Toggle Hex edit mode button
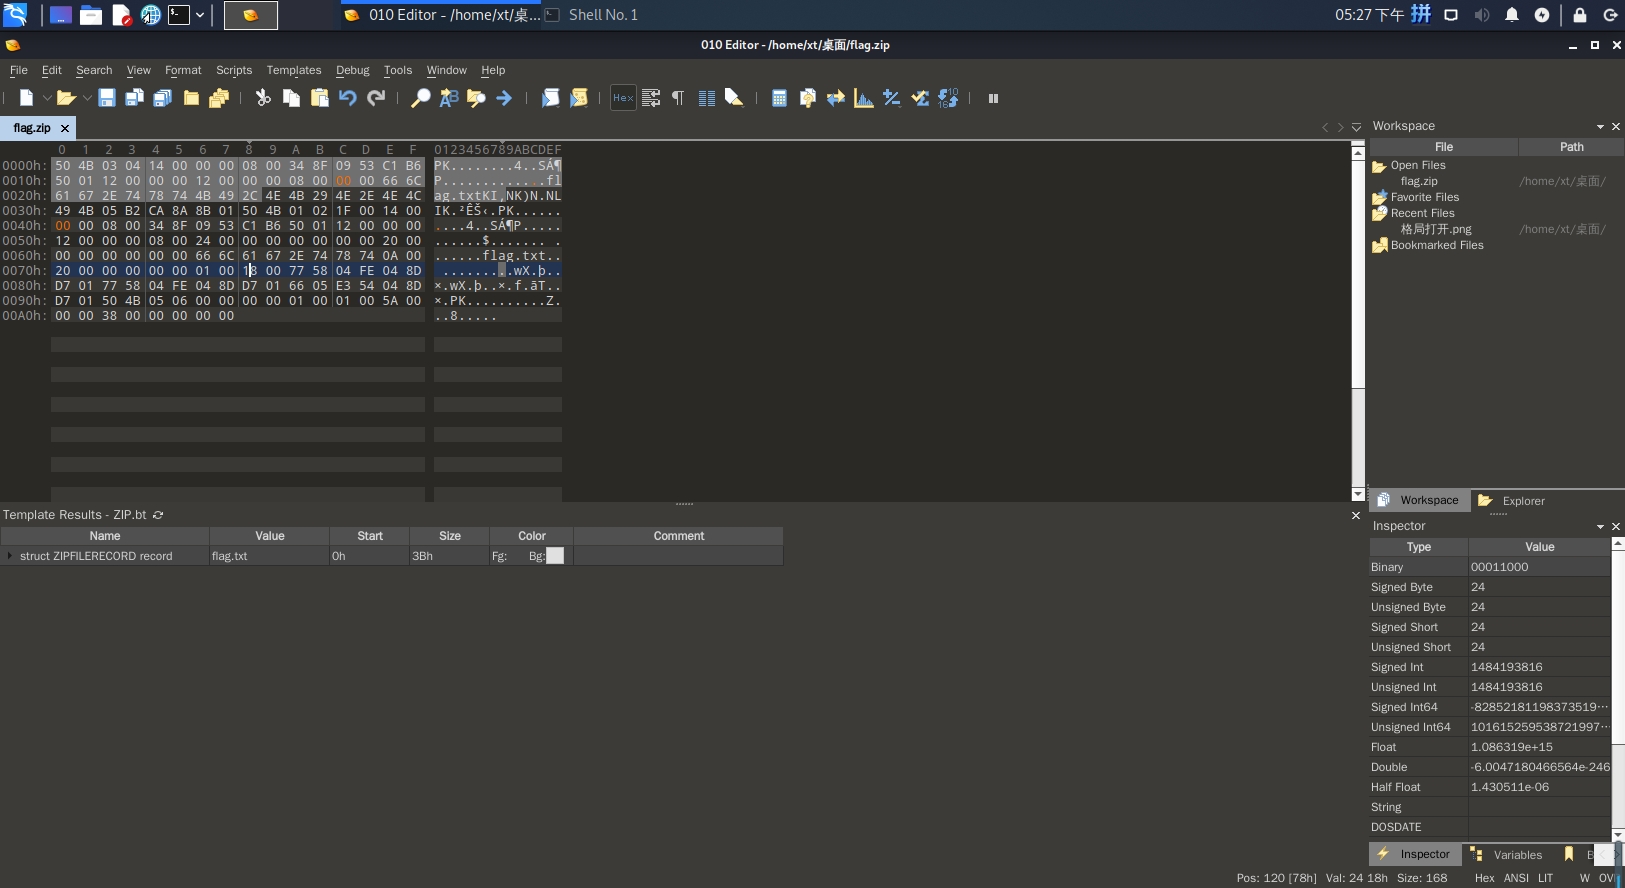Screen dimensions: 1625x888 (x=623, y=98)
